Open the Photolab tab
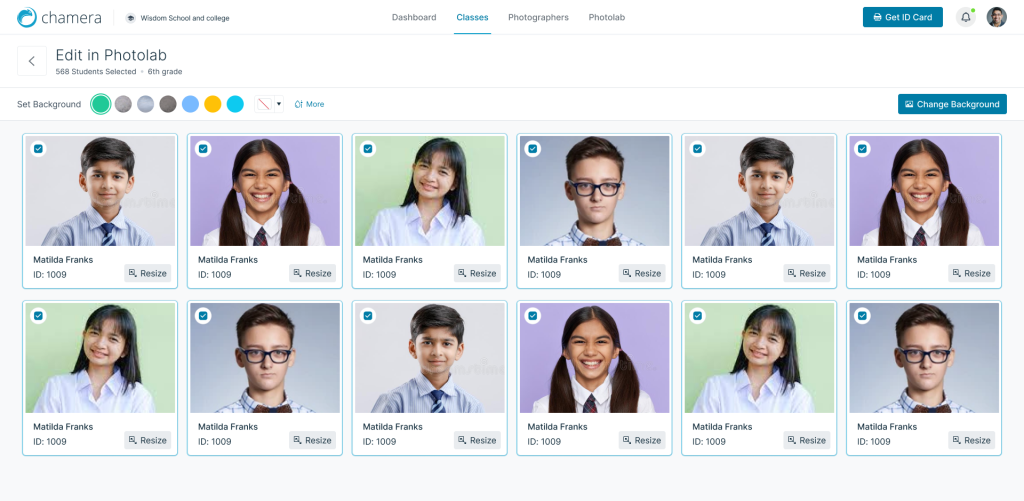The height and width of the screenshot is (501, 1024). coord(607,18)
